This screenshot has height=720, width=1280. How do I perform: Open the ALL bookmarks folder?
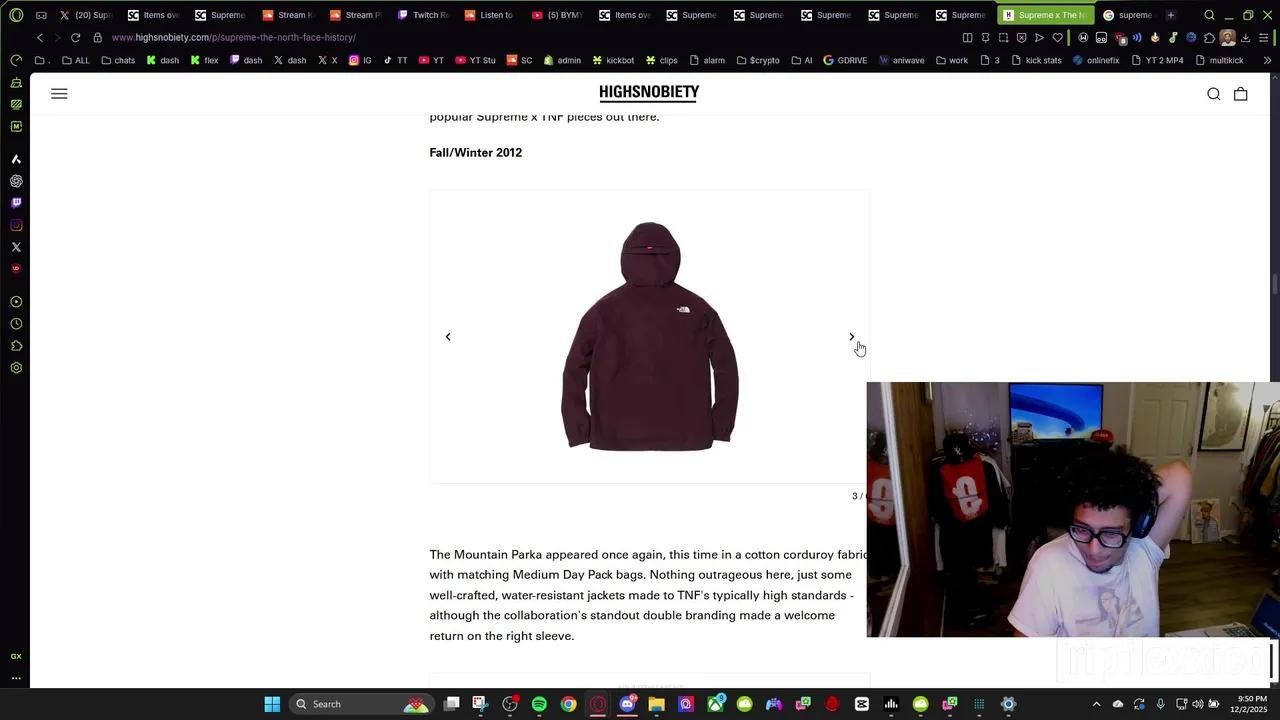point(75,60)
